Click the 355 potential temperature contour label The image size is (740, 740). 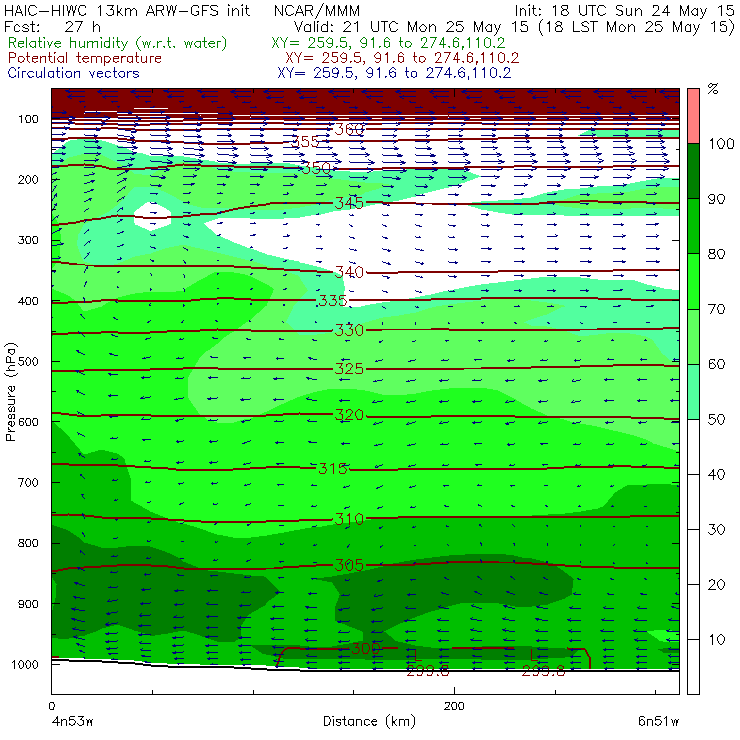(304, 142)
